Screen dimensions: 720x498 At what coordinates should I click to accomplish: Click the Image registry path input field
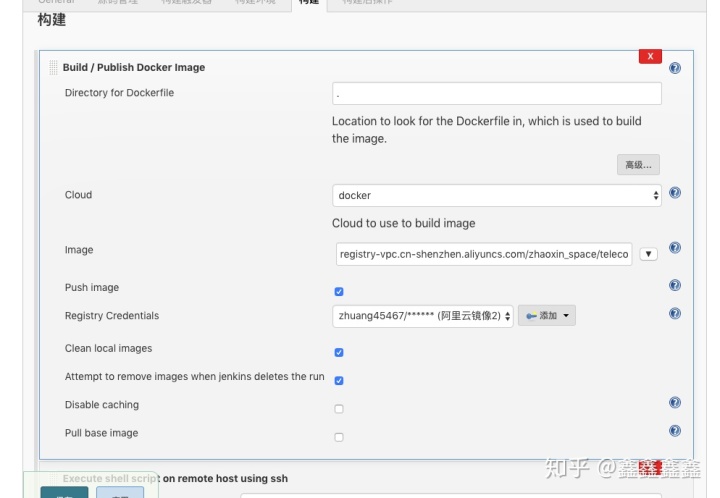484,254
